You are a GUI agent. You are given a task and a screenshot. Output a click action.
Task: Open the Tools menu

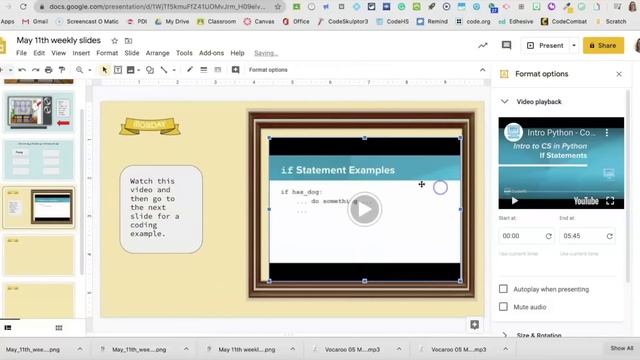(184, 53)
